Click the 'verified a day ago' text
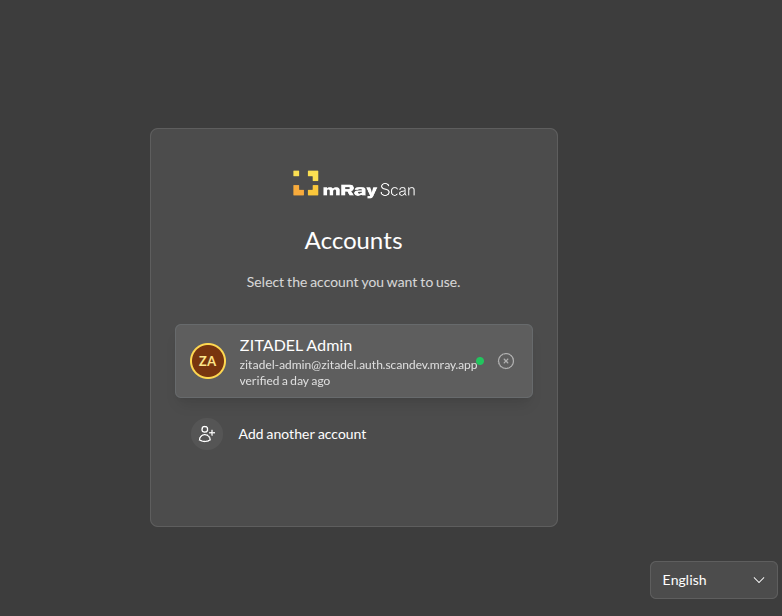The image size is (782, 616). (285, 381)
